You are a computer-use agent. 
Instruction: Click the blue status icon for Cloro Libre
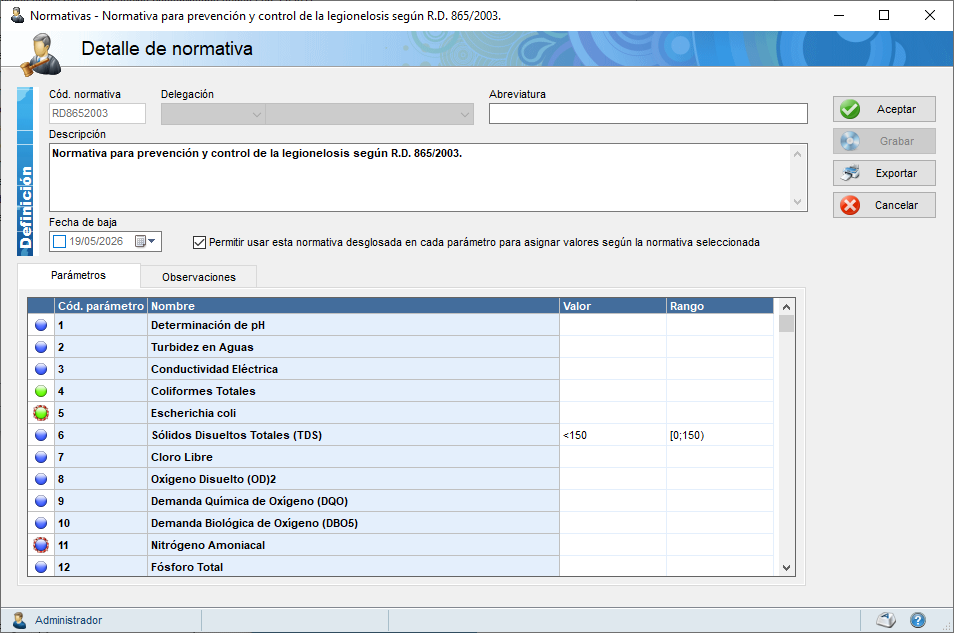(x=41, y=457)
